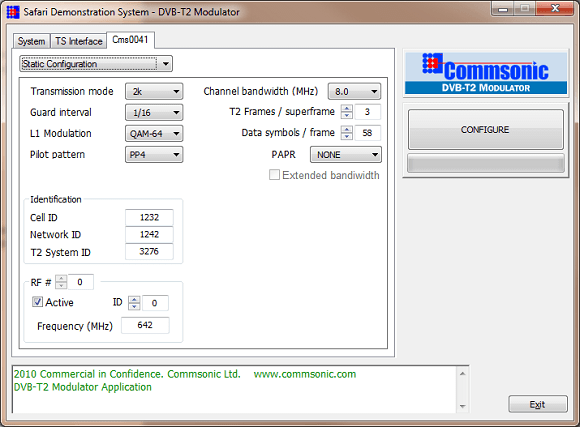Increase the RF ID spinner value
Screen dimensions: 580x427
(134, 300)
